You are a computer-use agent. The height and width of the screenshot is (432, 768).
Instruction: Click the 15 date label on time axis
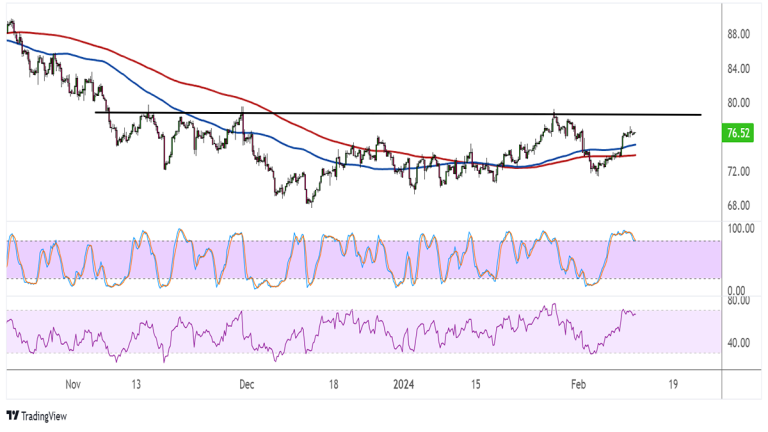point(476,384)
